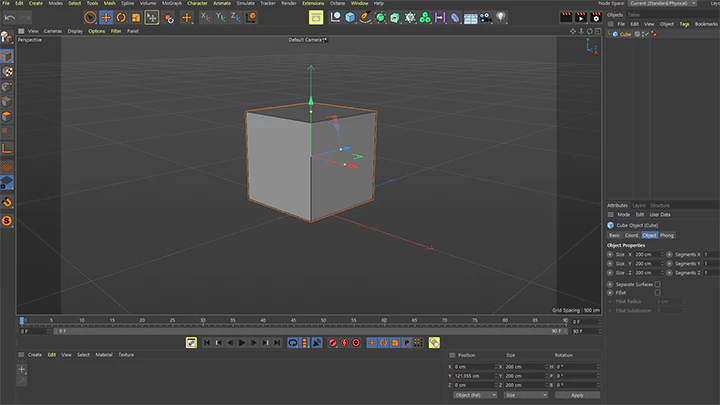
Task: Add a Cube primitive from toolbar
Action: point(350,17)
